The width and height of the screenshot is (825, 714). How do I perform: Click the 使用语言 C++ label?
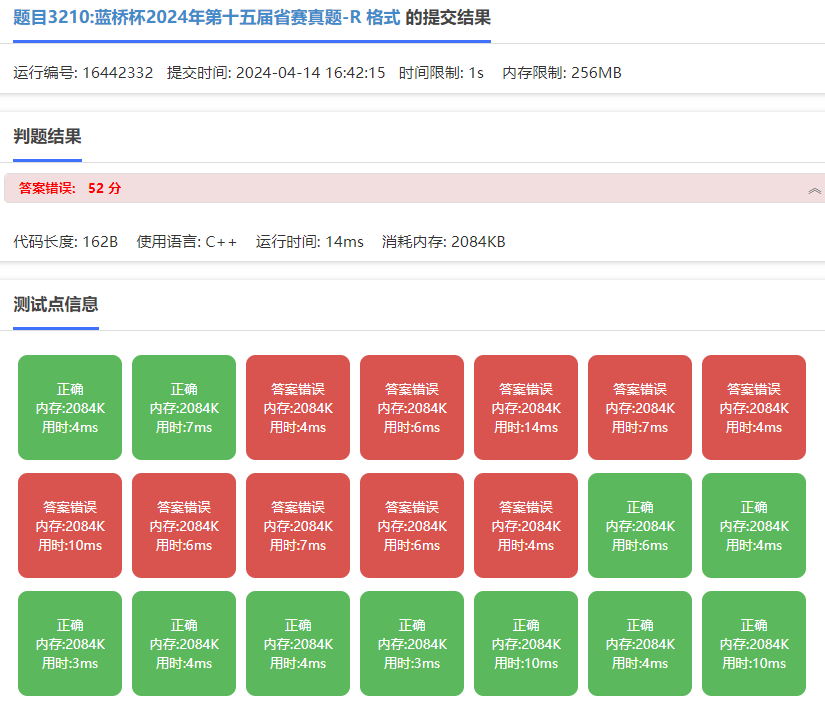coord(187,242)
